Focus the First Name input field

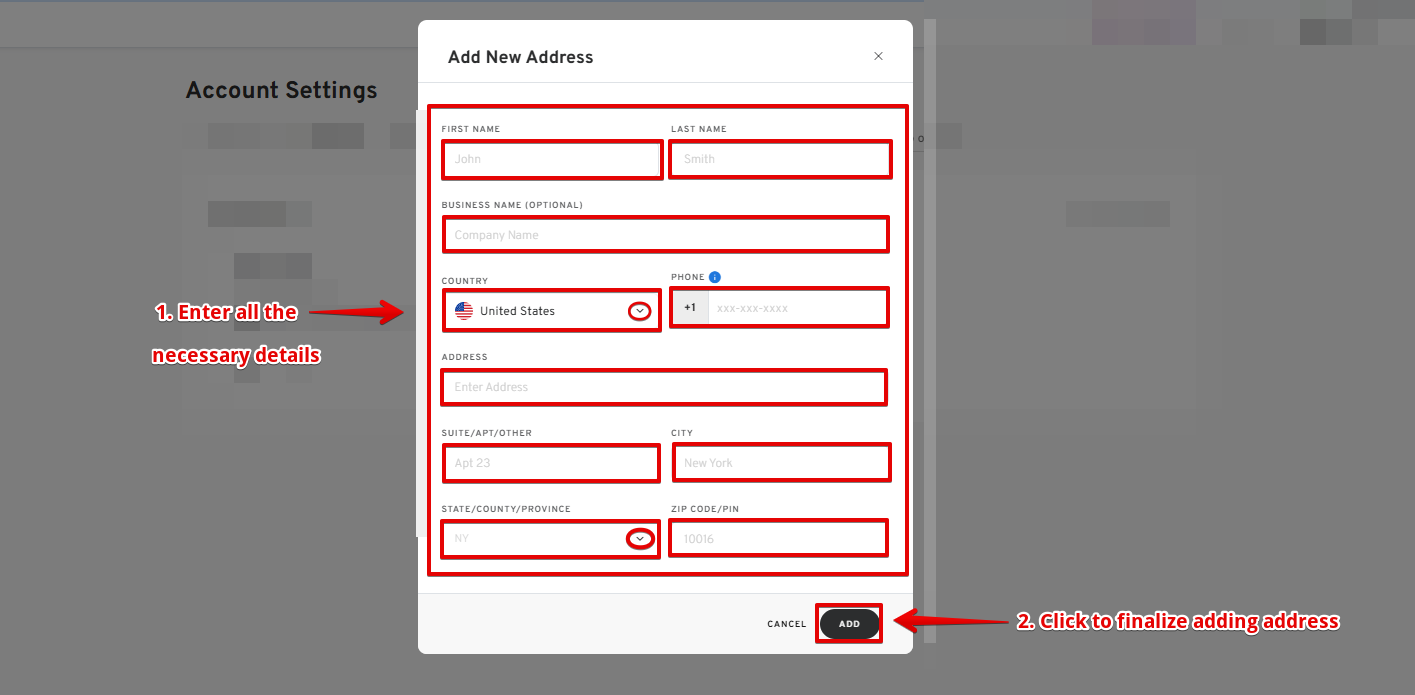(551, 159)
